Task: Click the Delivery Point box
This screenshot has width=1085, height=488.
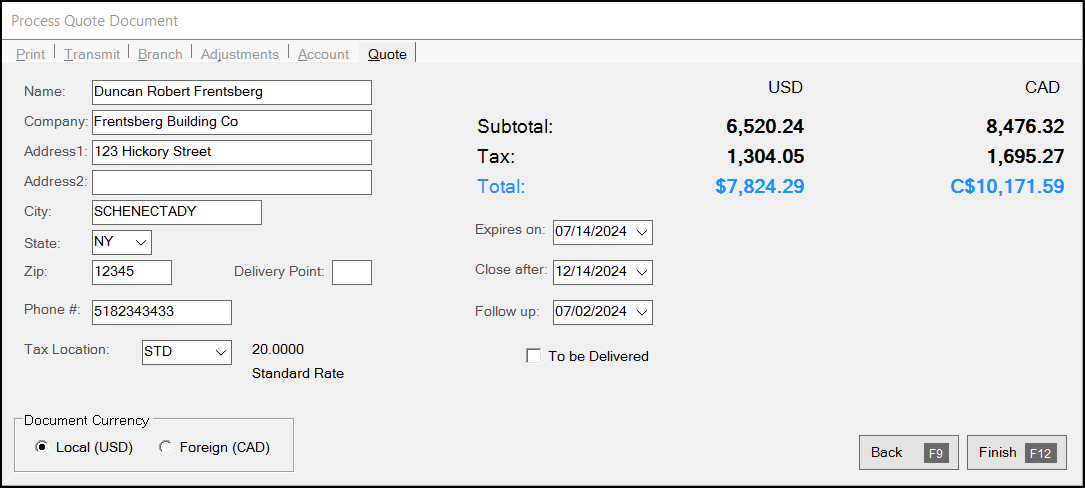Action: click(351, 272)
